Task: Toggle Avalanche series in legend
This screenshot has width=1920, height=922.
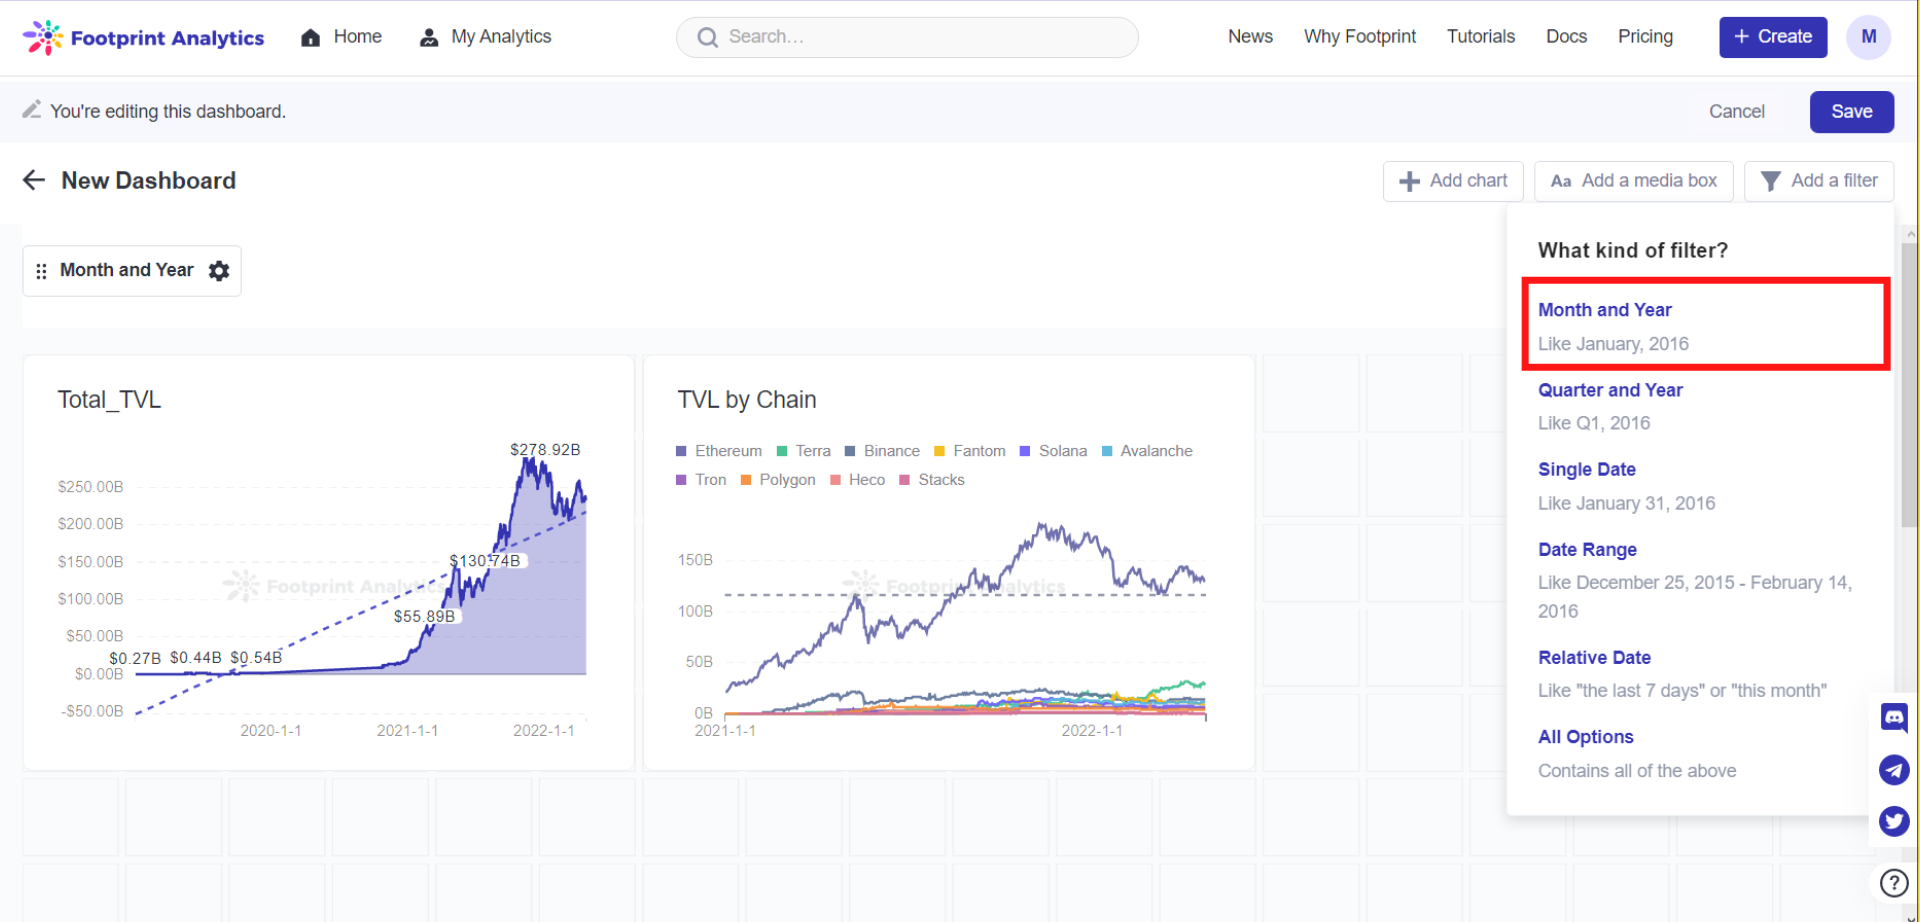Action: pyautogui.click(x=1147, y=451)
